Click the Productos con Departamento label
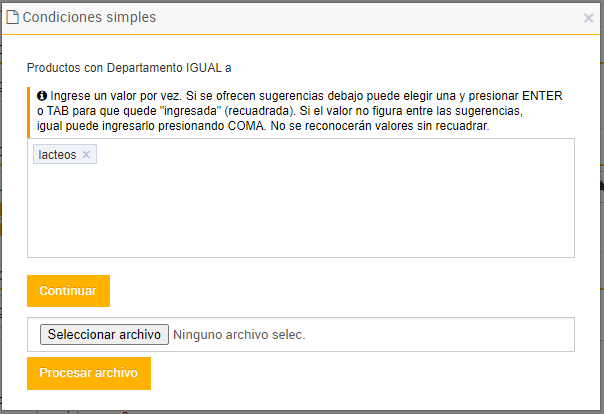The image size is (604, 414). point(103,68)
